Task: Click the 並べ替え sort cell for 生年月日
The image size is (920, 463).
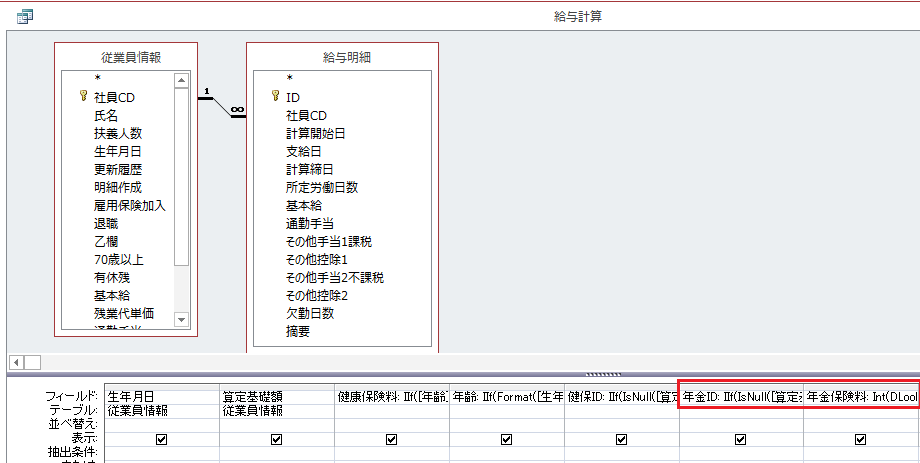Action: [x=161, y=425]
